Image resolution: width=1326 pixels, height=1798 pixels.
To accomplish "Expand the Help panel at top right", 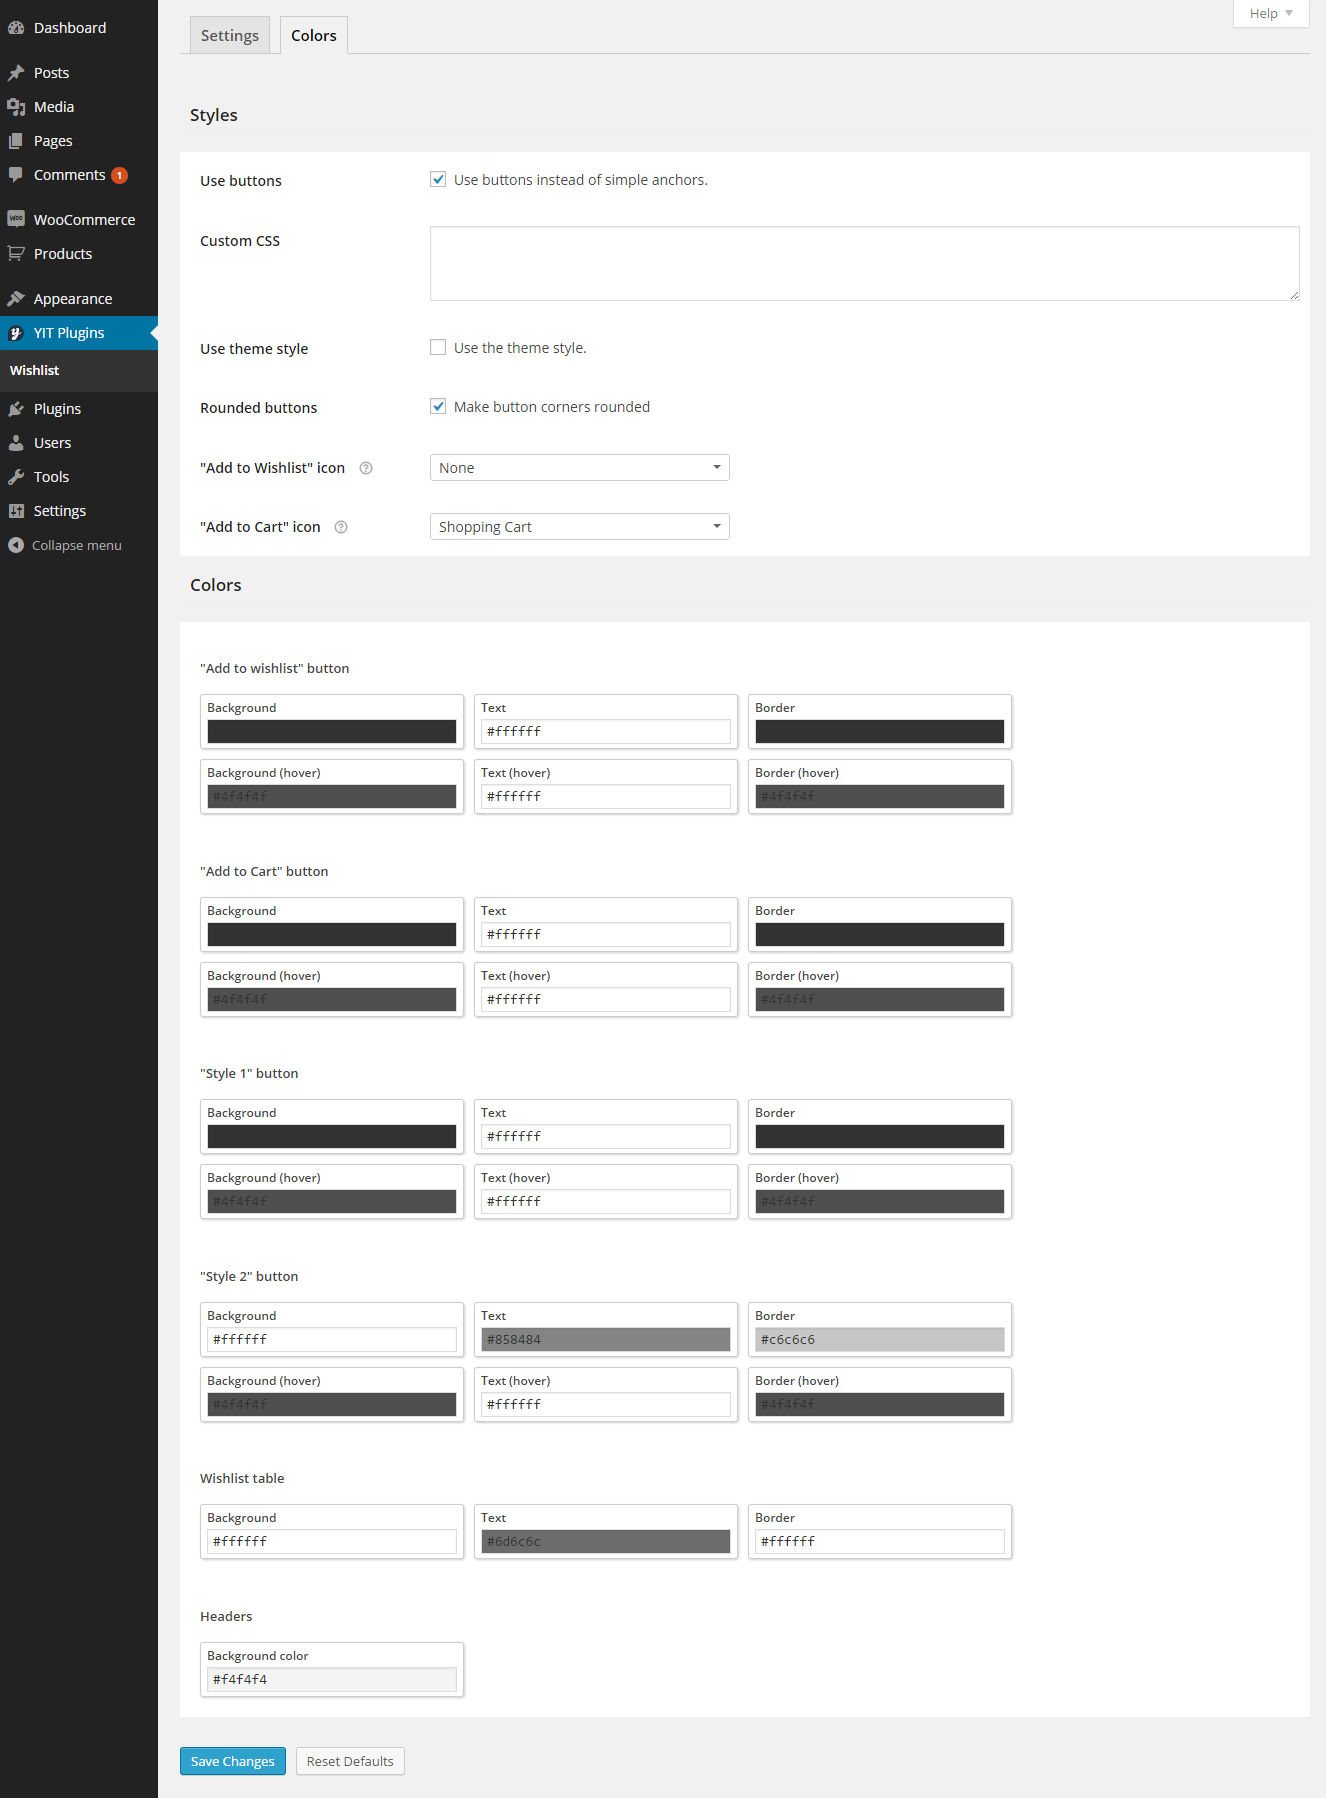I will coord(1270,13).
